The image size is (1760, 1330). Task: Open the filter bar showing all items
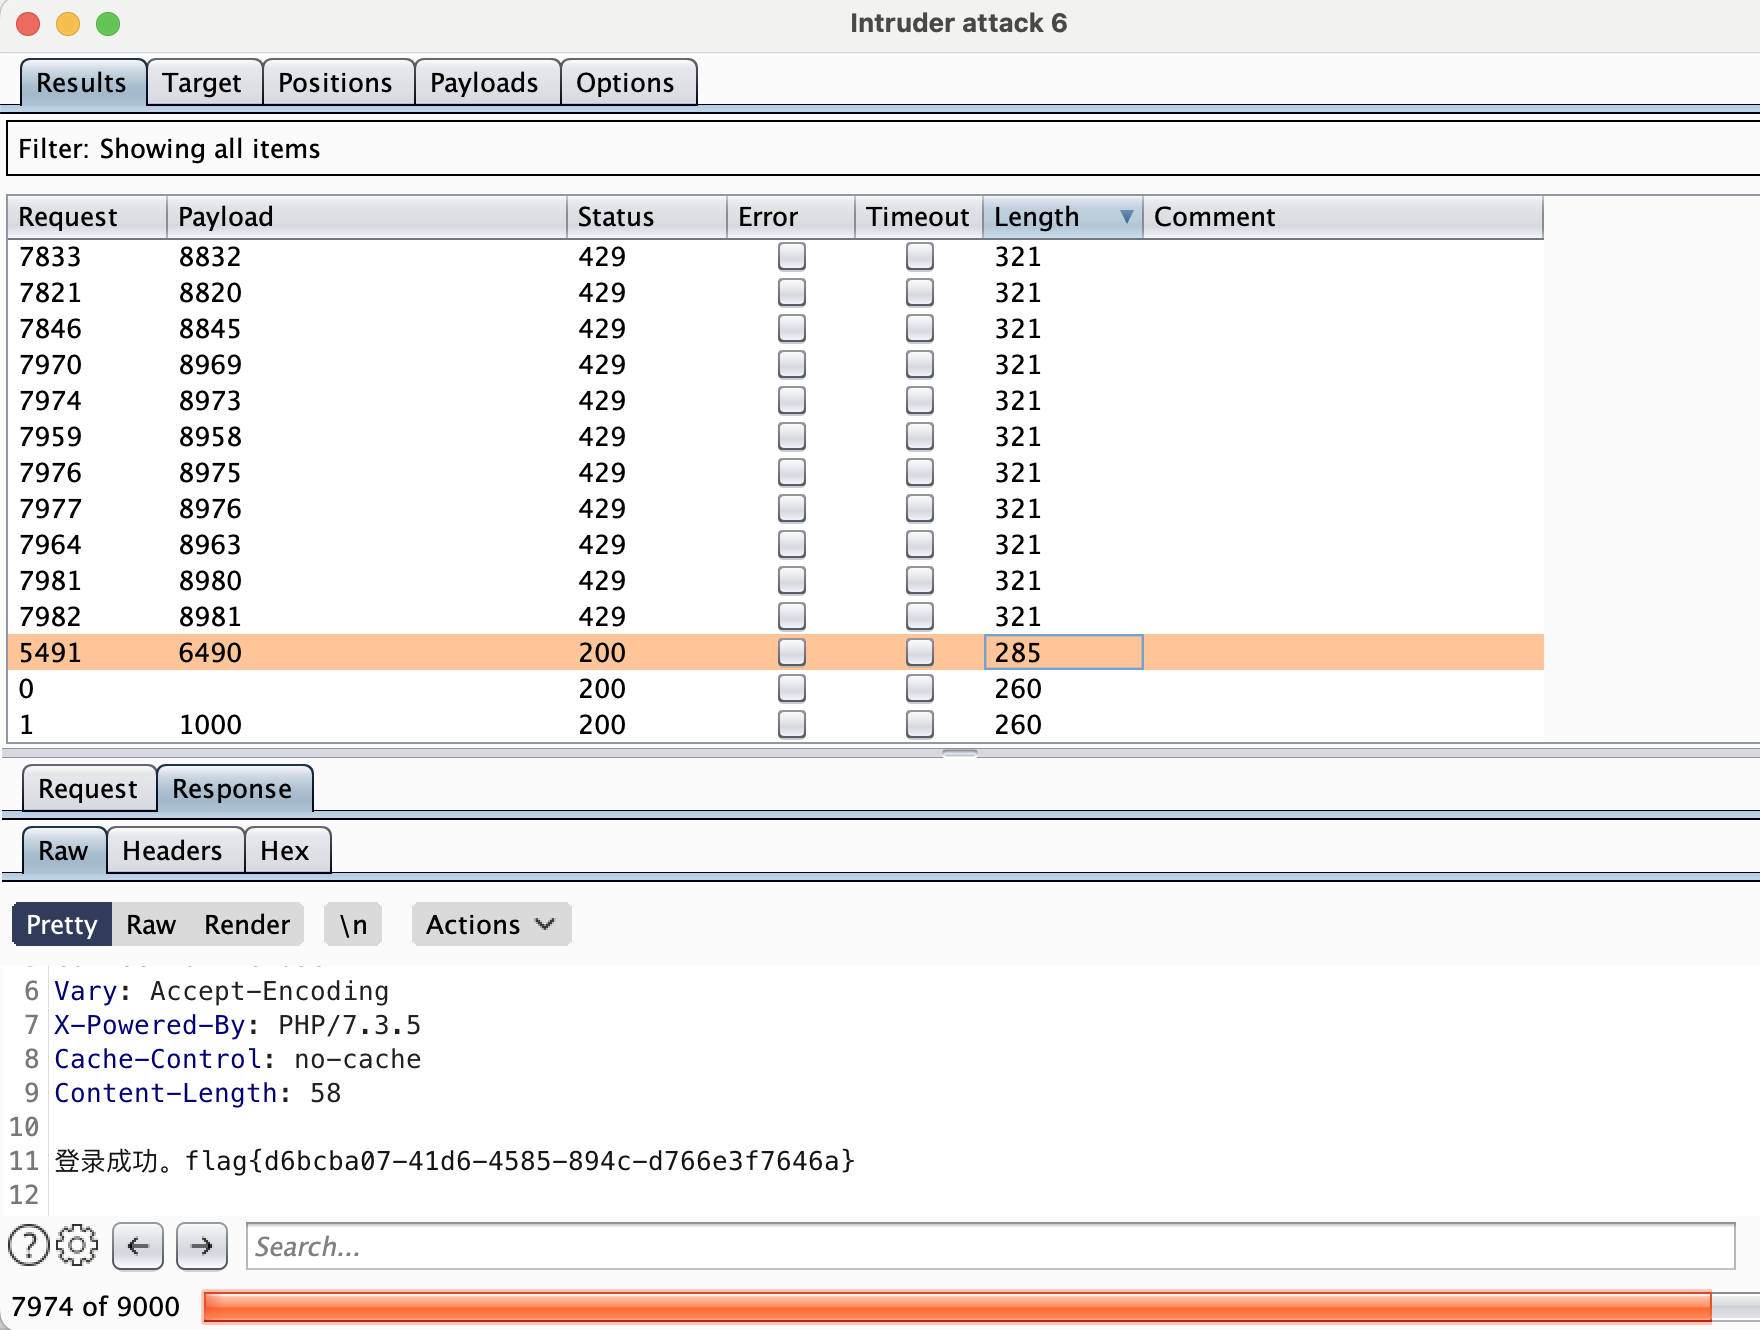click(880, 149)
